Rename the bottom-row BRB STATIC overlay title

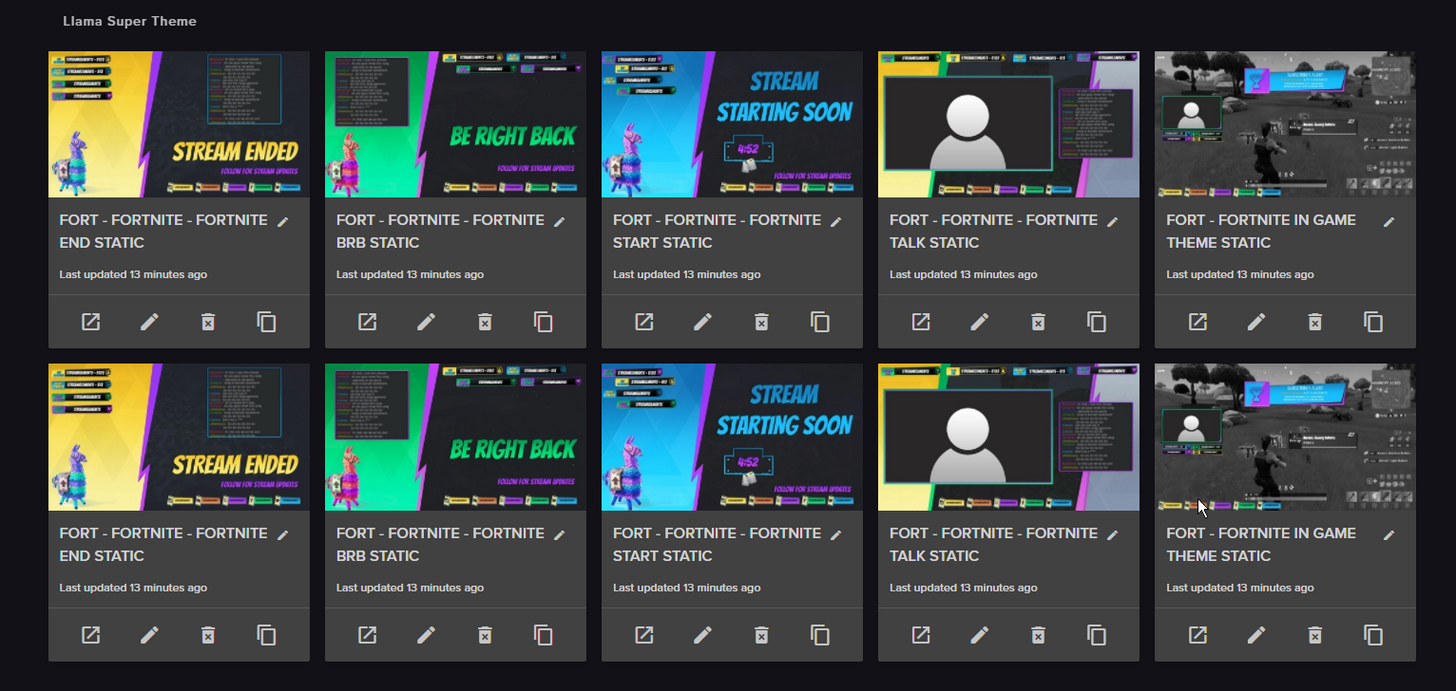[x=560, y=535]
